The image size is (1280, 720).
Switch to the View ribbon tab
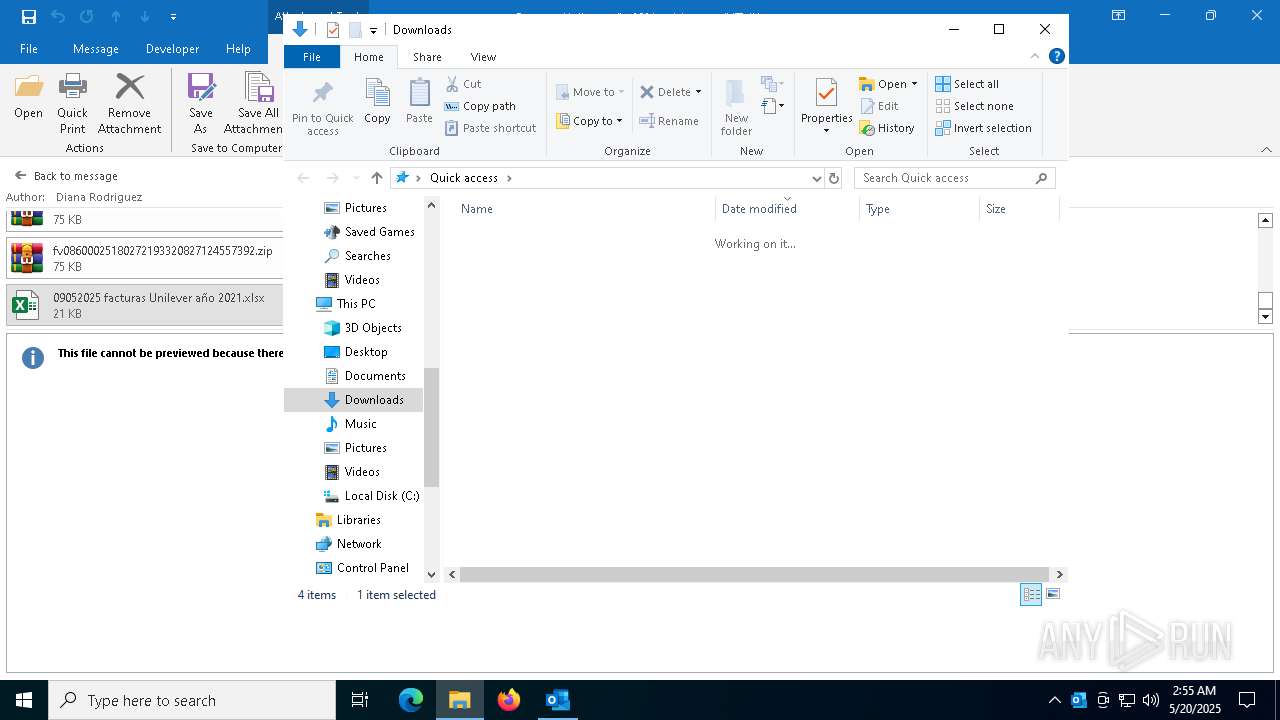click(x=483, y=57)
